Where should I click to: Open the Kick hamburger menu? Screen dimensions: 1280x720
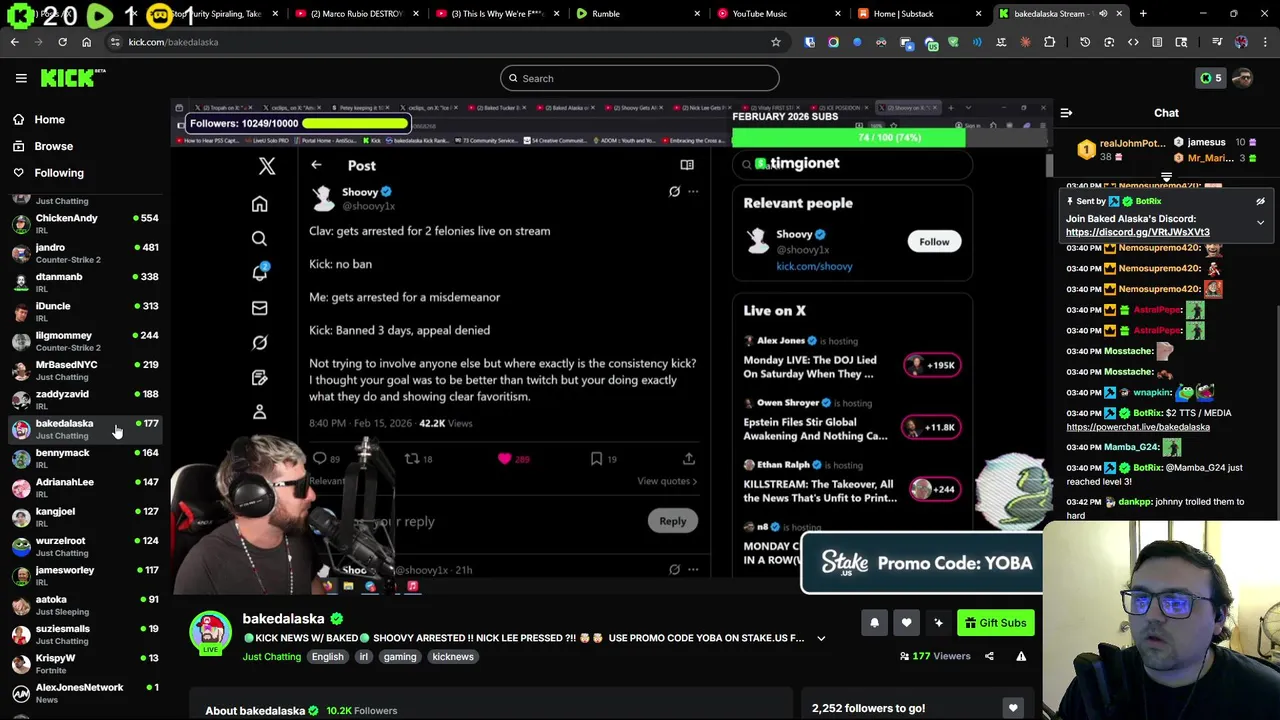(21, 78)
